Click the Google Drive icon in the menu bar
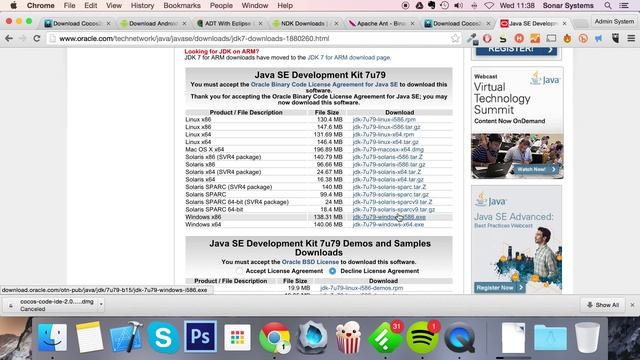The width and height of the screenshot is (640, 360). click(x=419, y=5)
